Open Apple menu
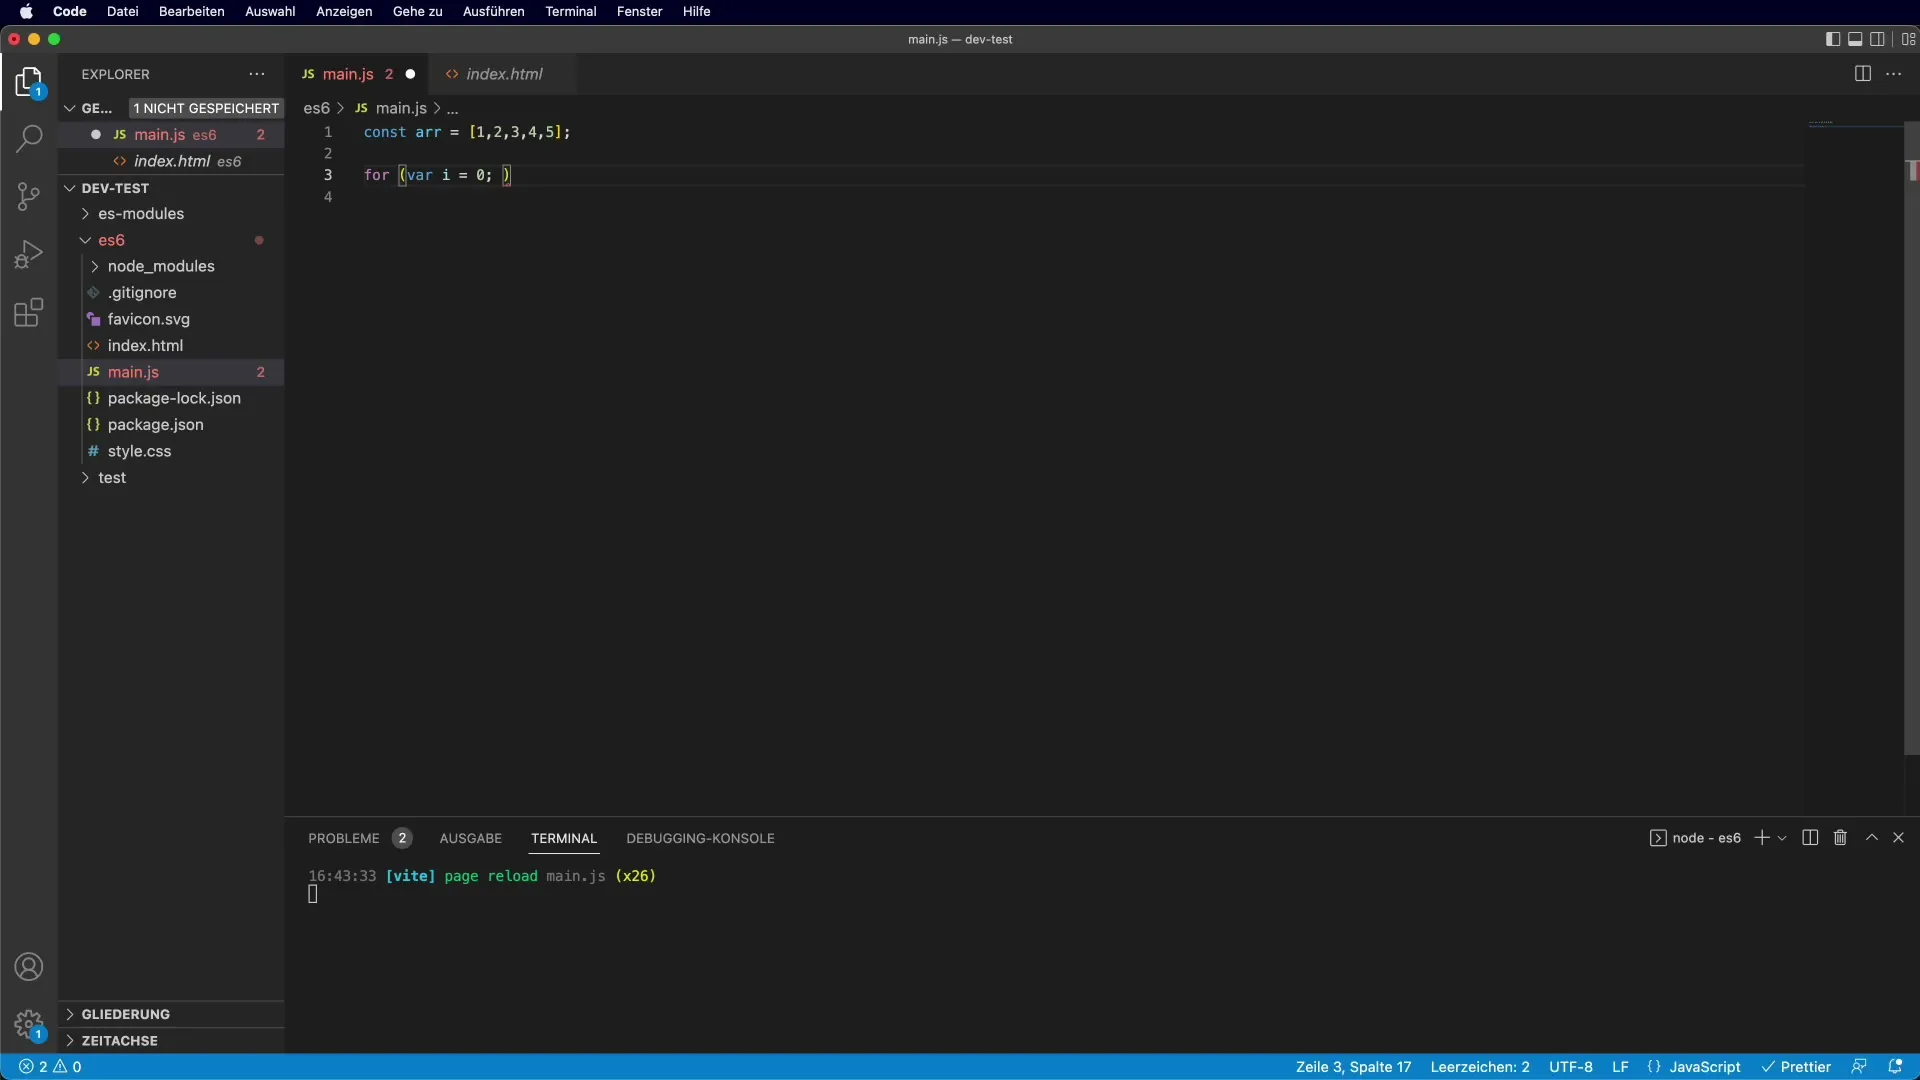Viewport: 1920px width, 1080px height. pyautogui.click(x=26, y=12)
